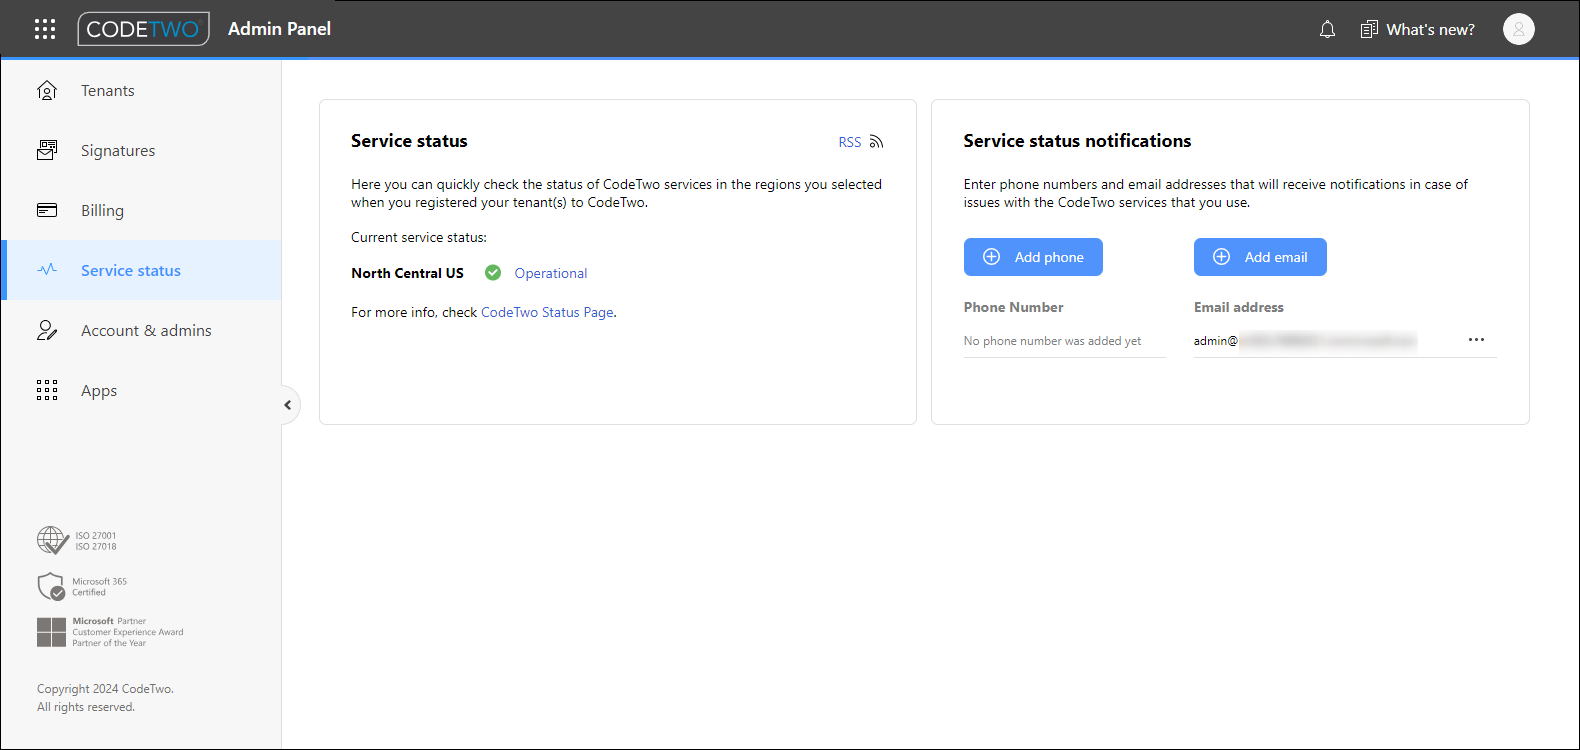Collapse the sidebar with the arrow handle
The height and width of the screenshot is (750, 1580).
click(x=288, y=405)
